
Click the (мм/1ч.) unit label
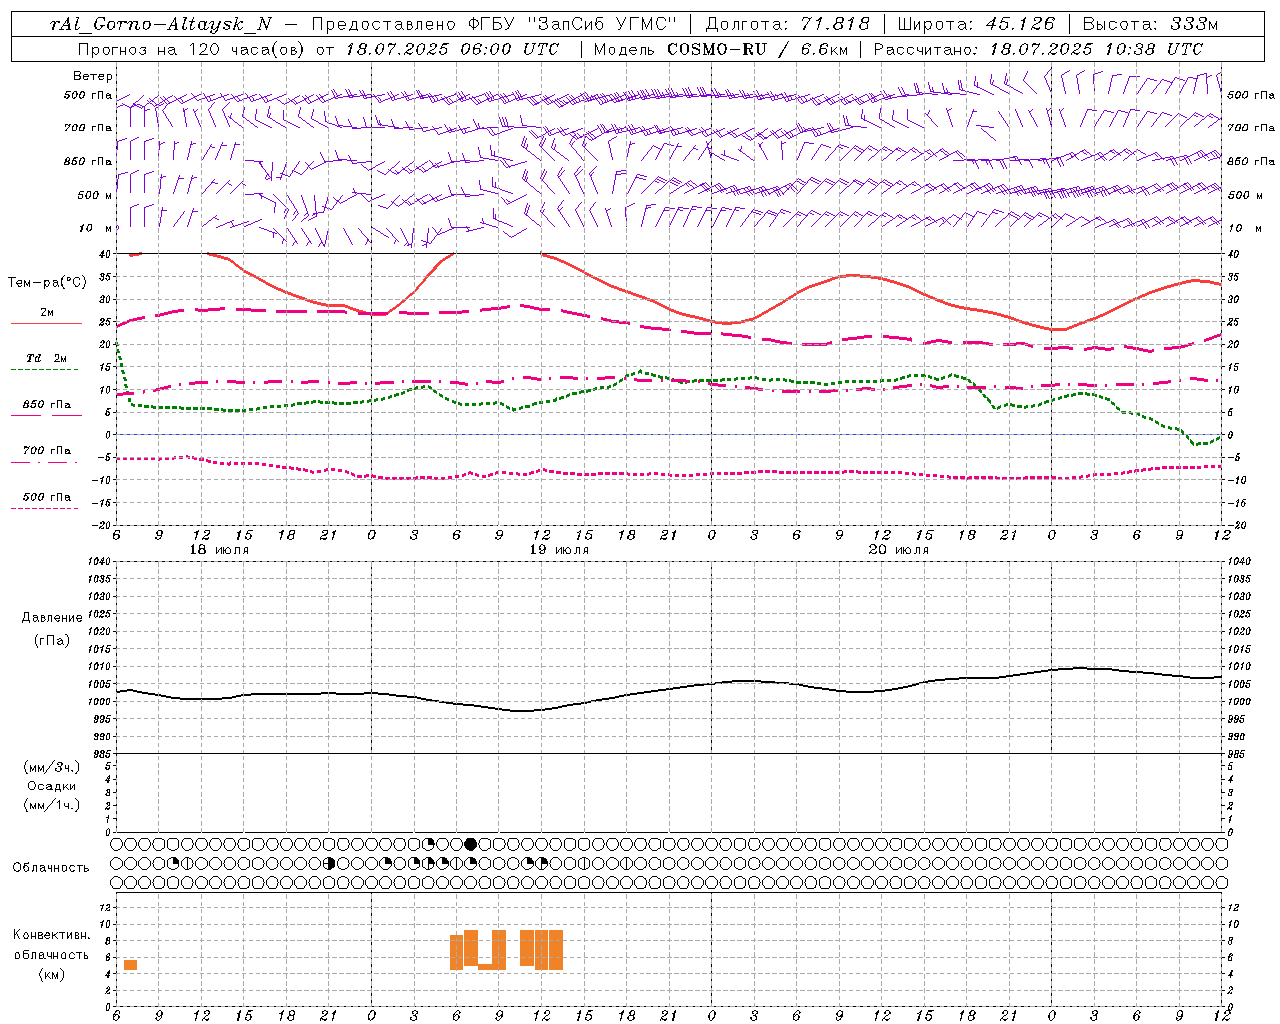click(x=52, y=805)
